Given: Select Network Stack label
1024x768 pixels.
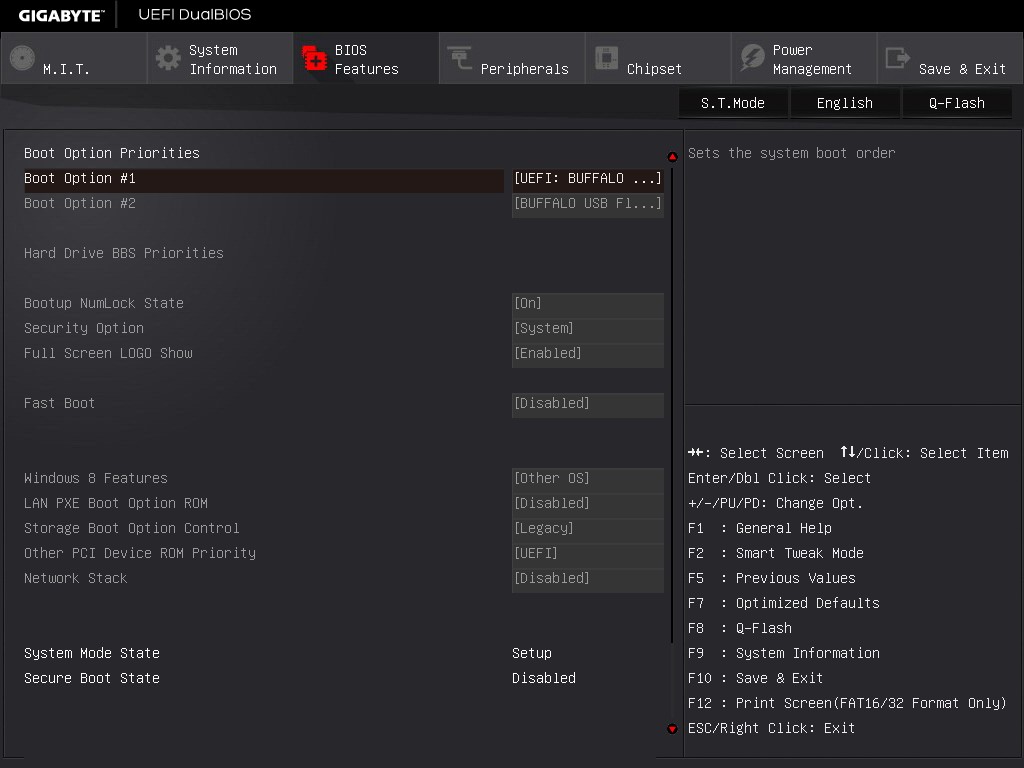Looking at the screenshot, I should [76, 579].
